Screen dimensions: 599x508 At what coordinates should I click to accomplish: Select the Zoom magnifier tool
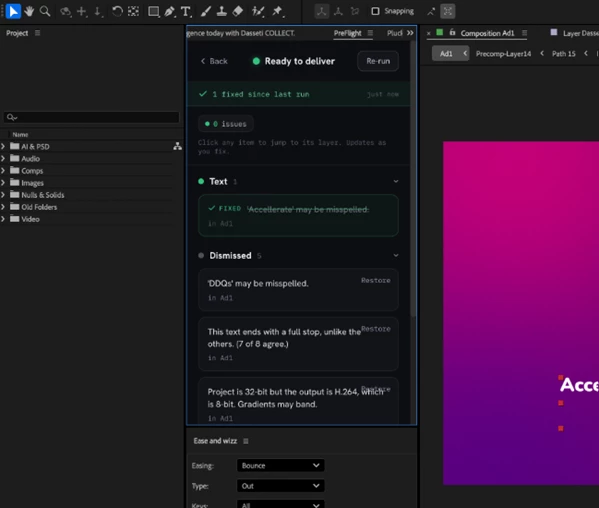tap(45, 11)
